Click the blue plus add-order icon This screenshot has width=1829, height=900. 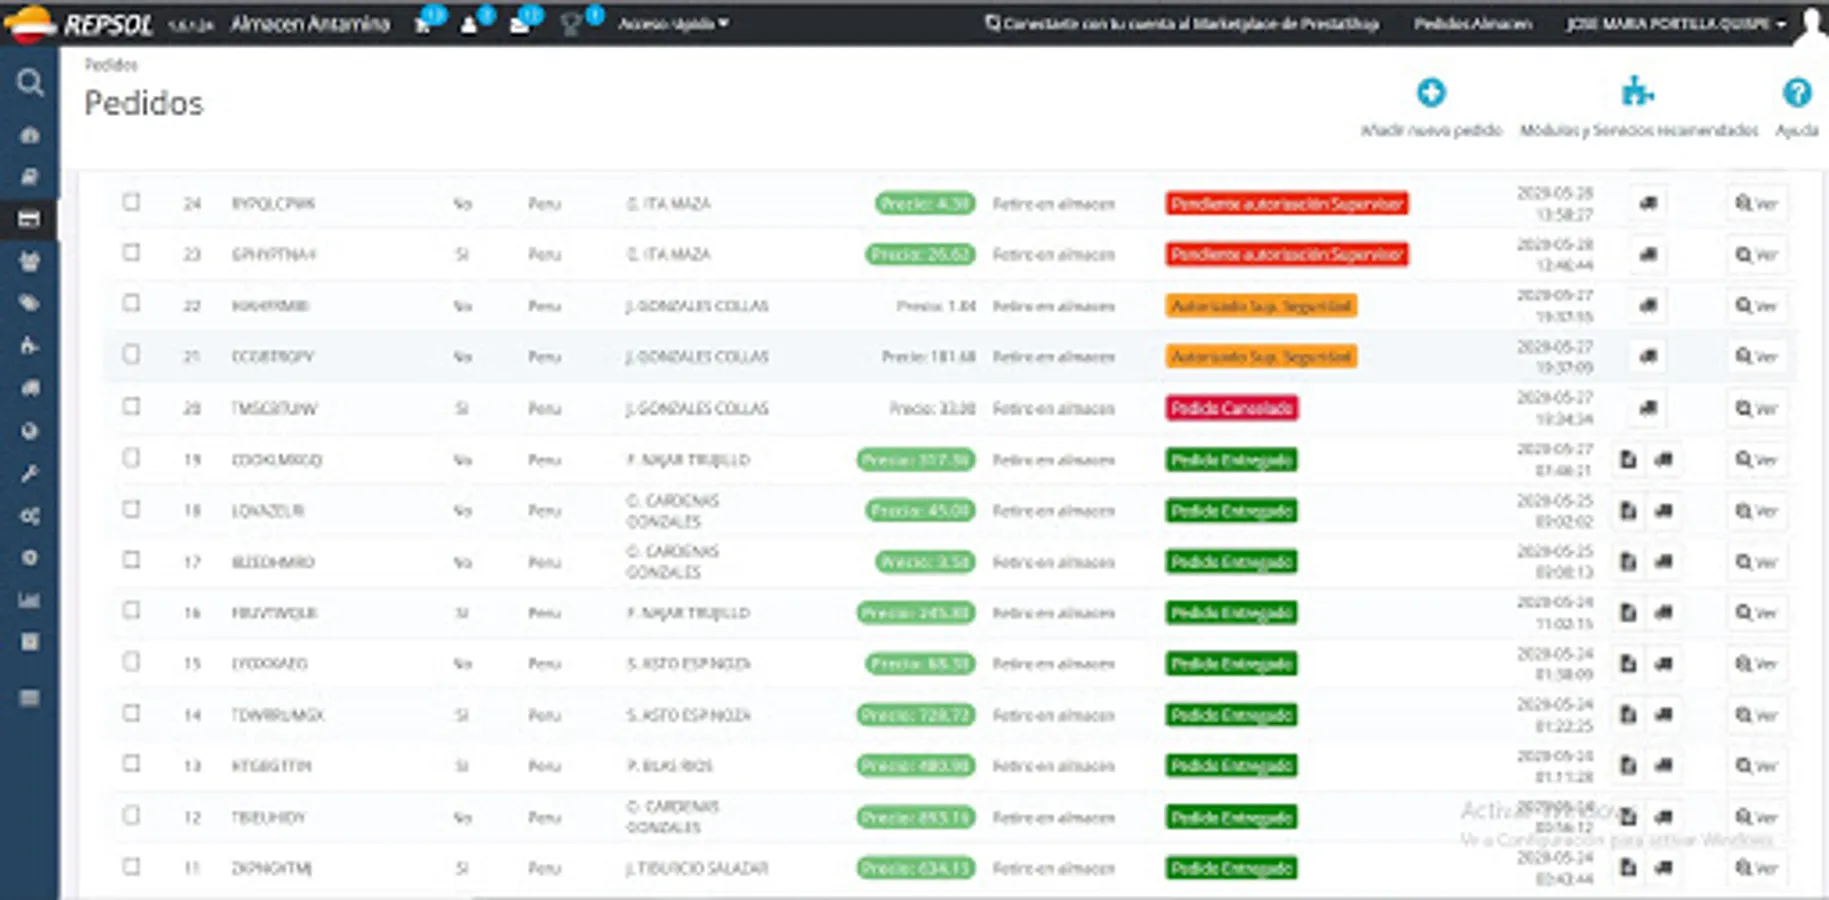(x=1431, y=93)
